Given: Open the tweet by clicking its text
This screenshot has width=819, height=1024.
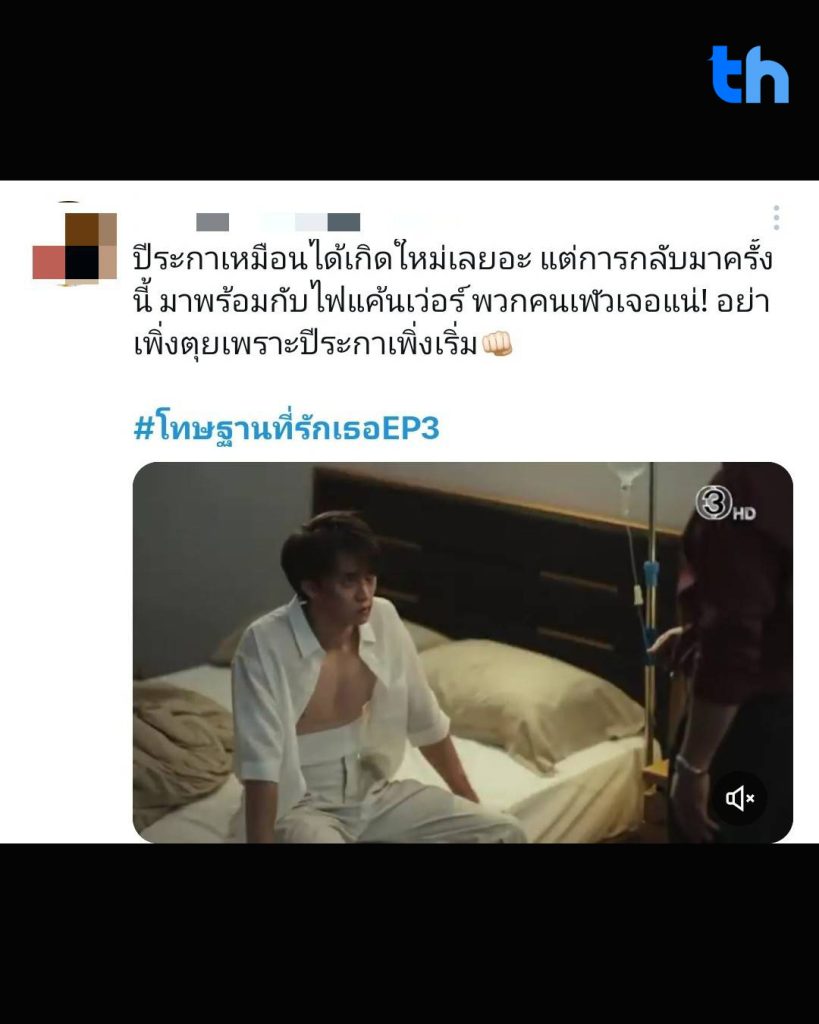Looking at the screenshot, I should click(x=452, y=302).
